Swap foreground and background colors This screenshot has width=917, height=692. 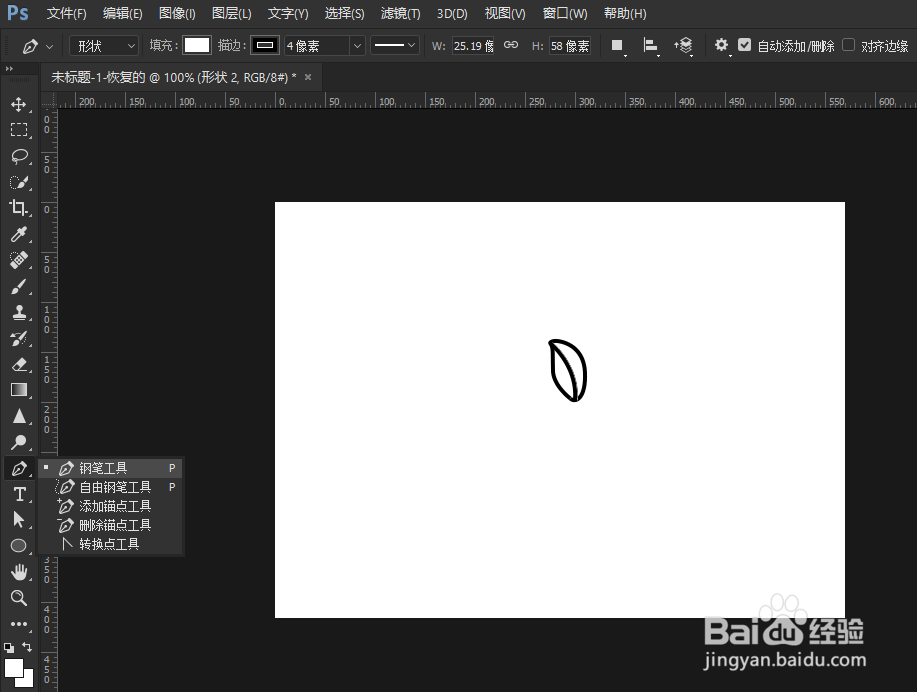[27, 647]
